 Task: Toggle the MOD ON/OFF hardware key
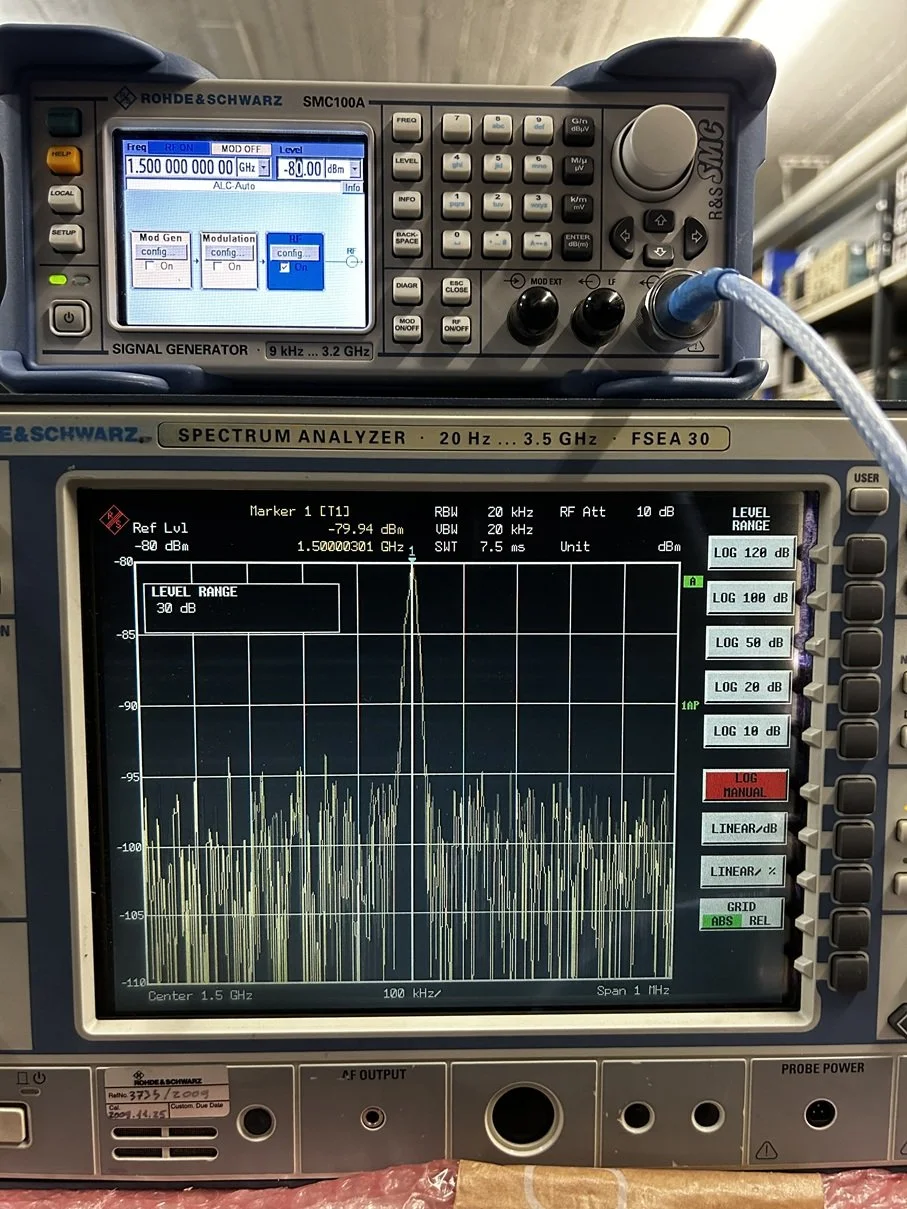pos(406,327)
